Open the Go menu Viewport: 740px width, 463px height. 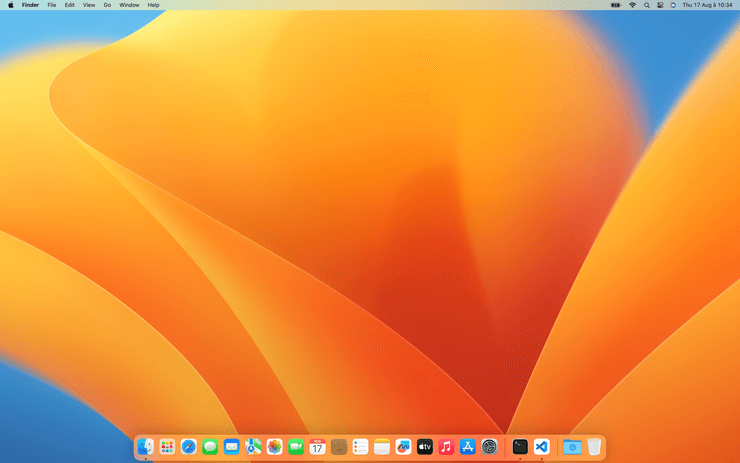point(107,5)
